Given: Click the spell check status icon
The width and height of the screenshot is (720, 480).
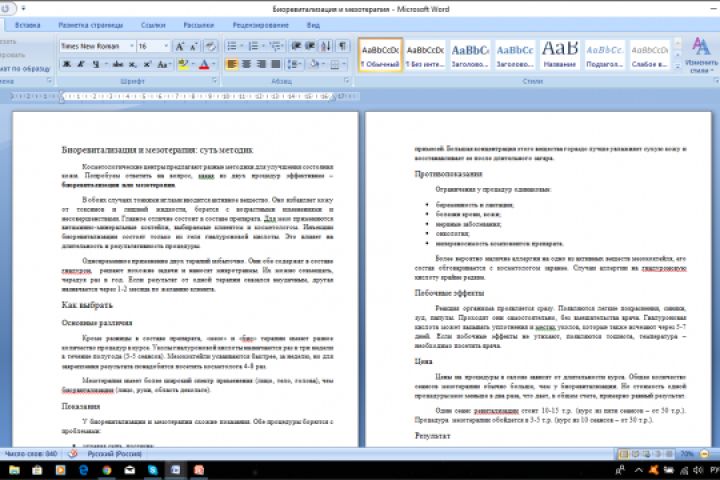Looking at the screenshot, I should (73, 454).
